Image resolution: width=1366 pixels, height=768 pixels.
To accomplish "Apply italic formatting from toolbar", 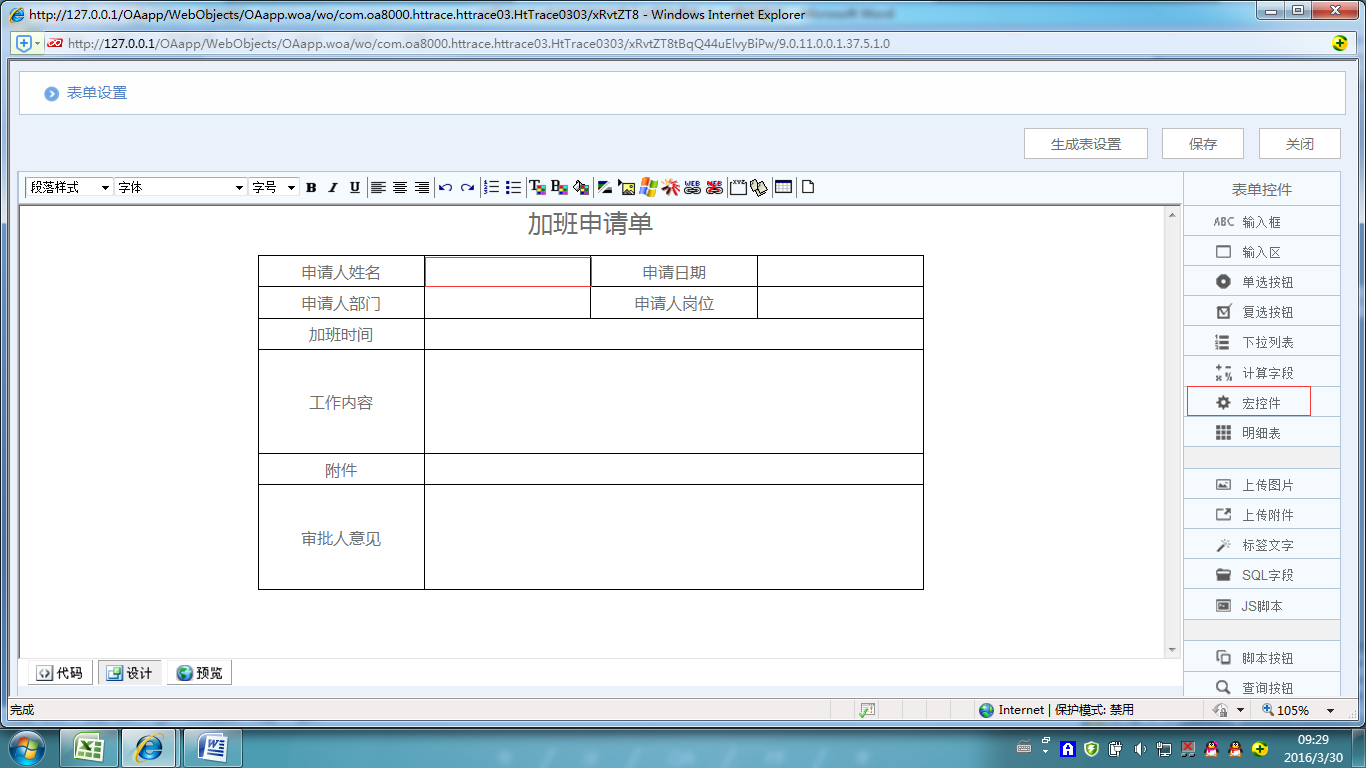I will 333,187.
